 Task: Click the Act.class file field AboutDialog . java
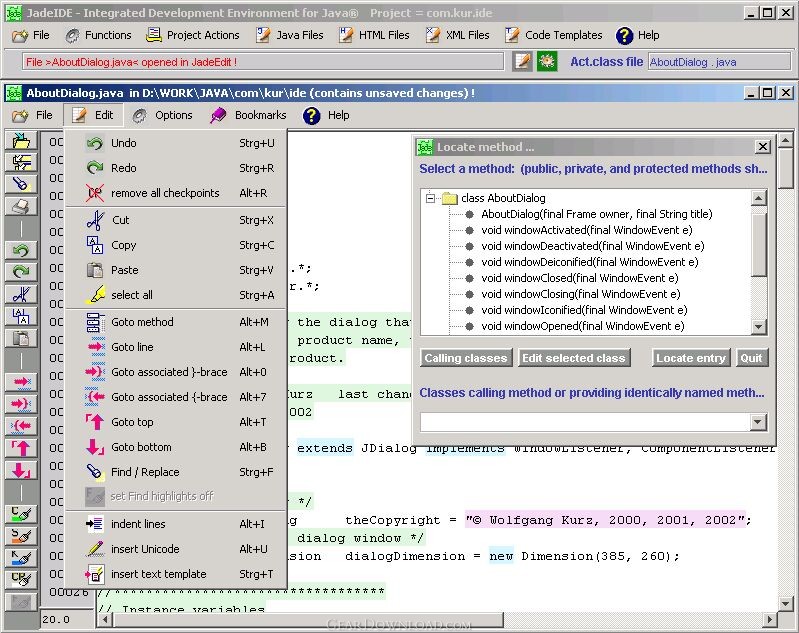click(719, 62)
